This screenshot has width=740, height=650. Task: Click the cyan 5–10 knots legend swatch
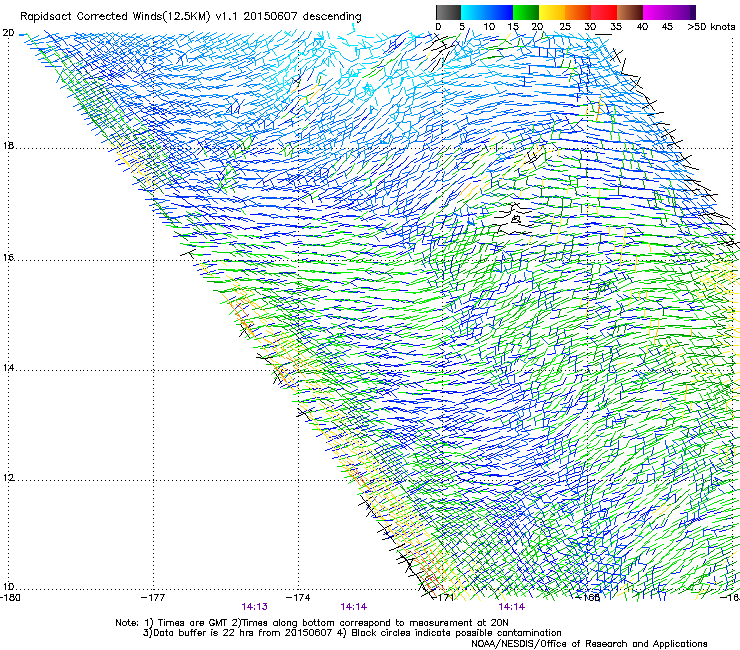[474, 12]
